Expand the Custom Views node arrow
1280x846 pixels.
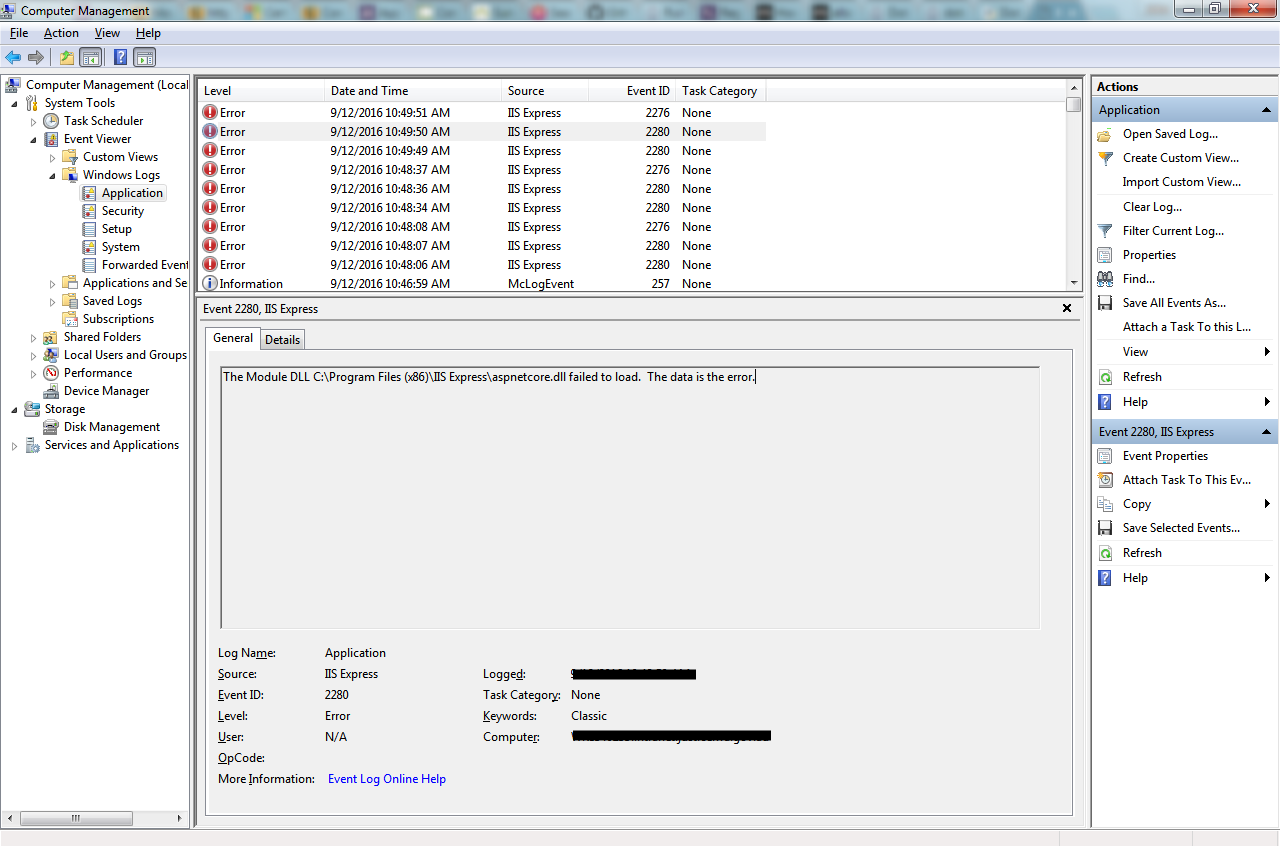pos(52,157)
